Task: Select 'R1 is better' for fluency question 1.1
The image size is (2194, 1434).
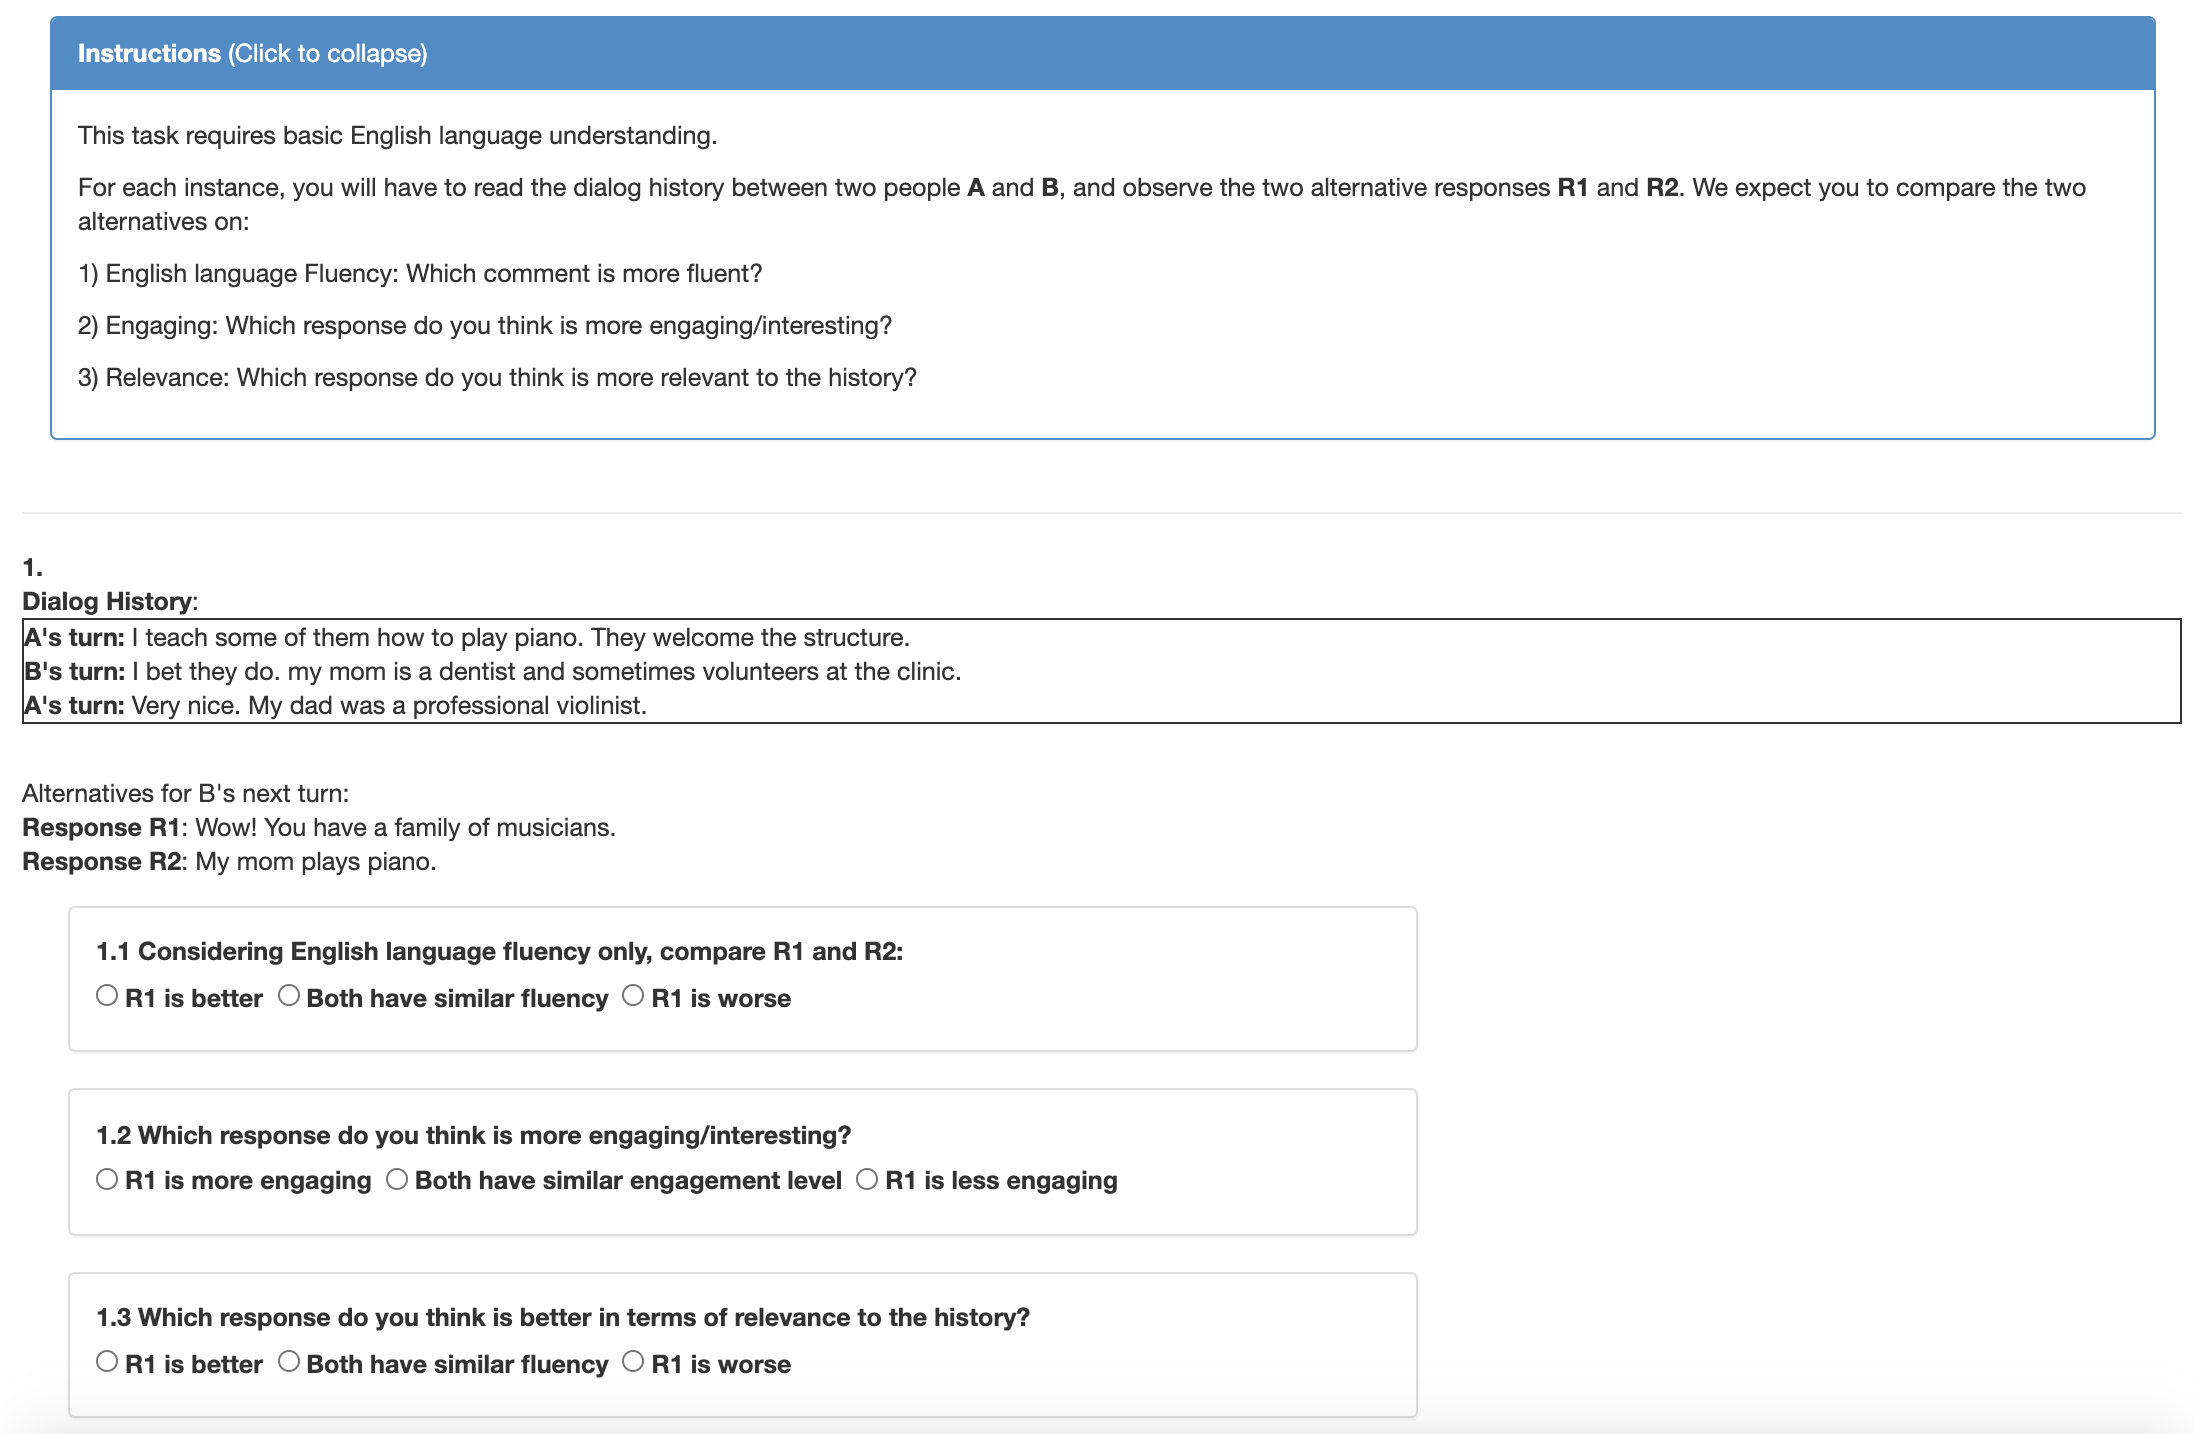Action: [x=107, y=996]
